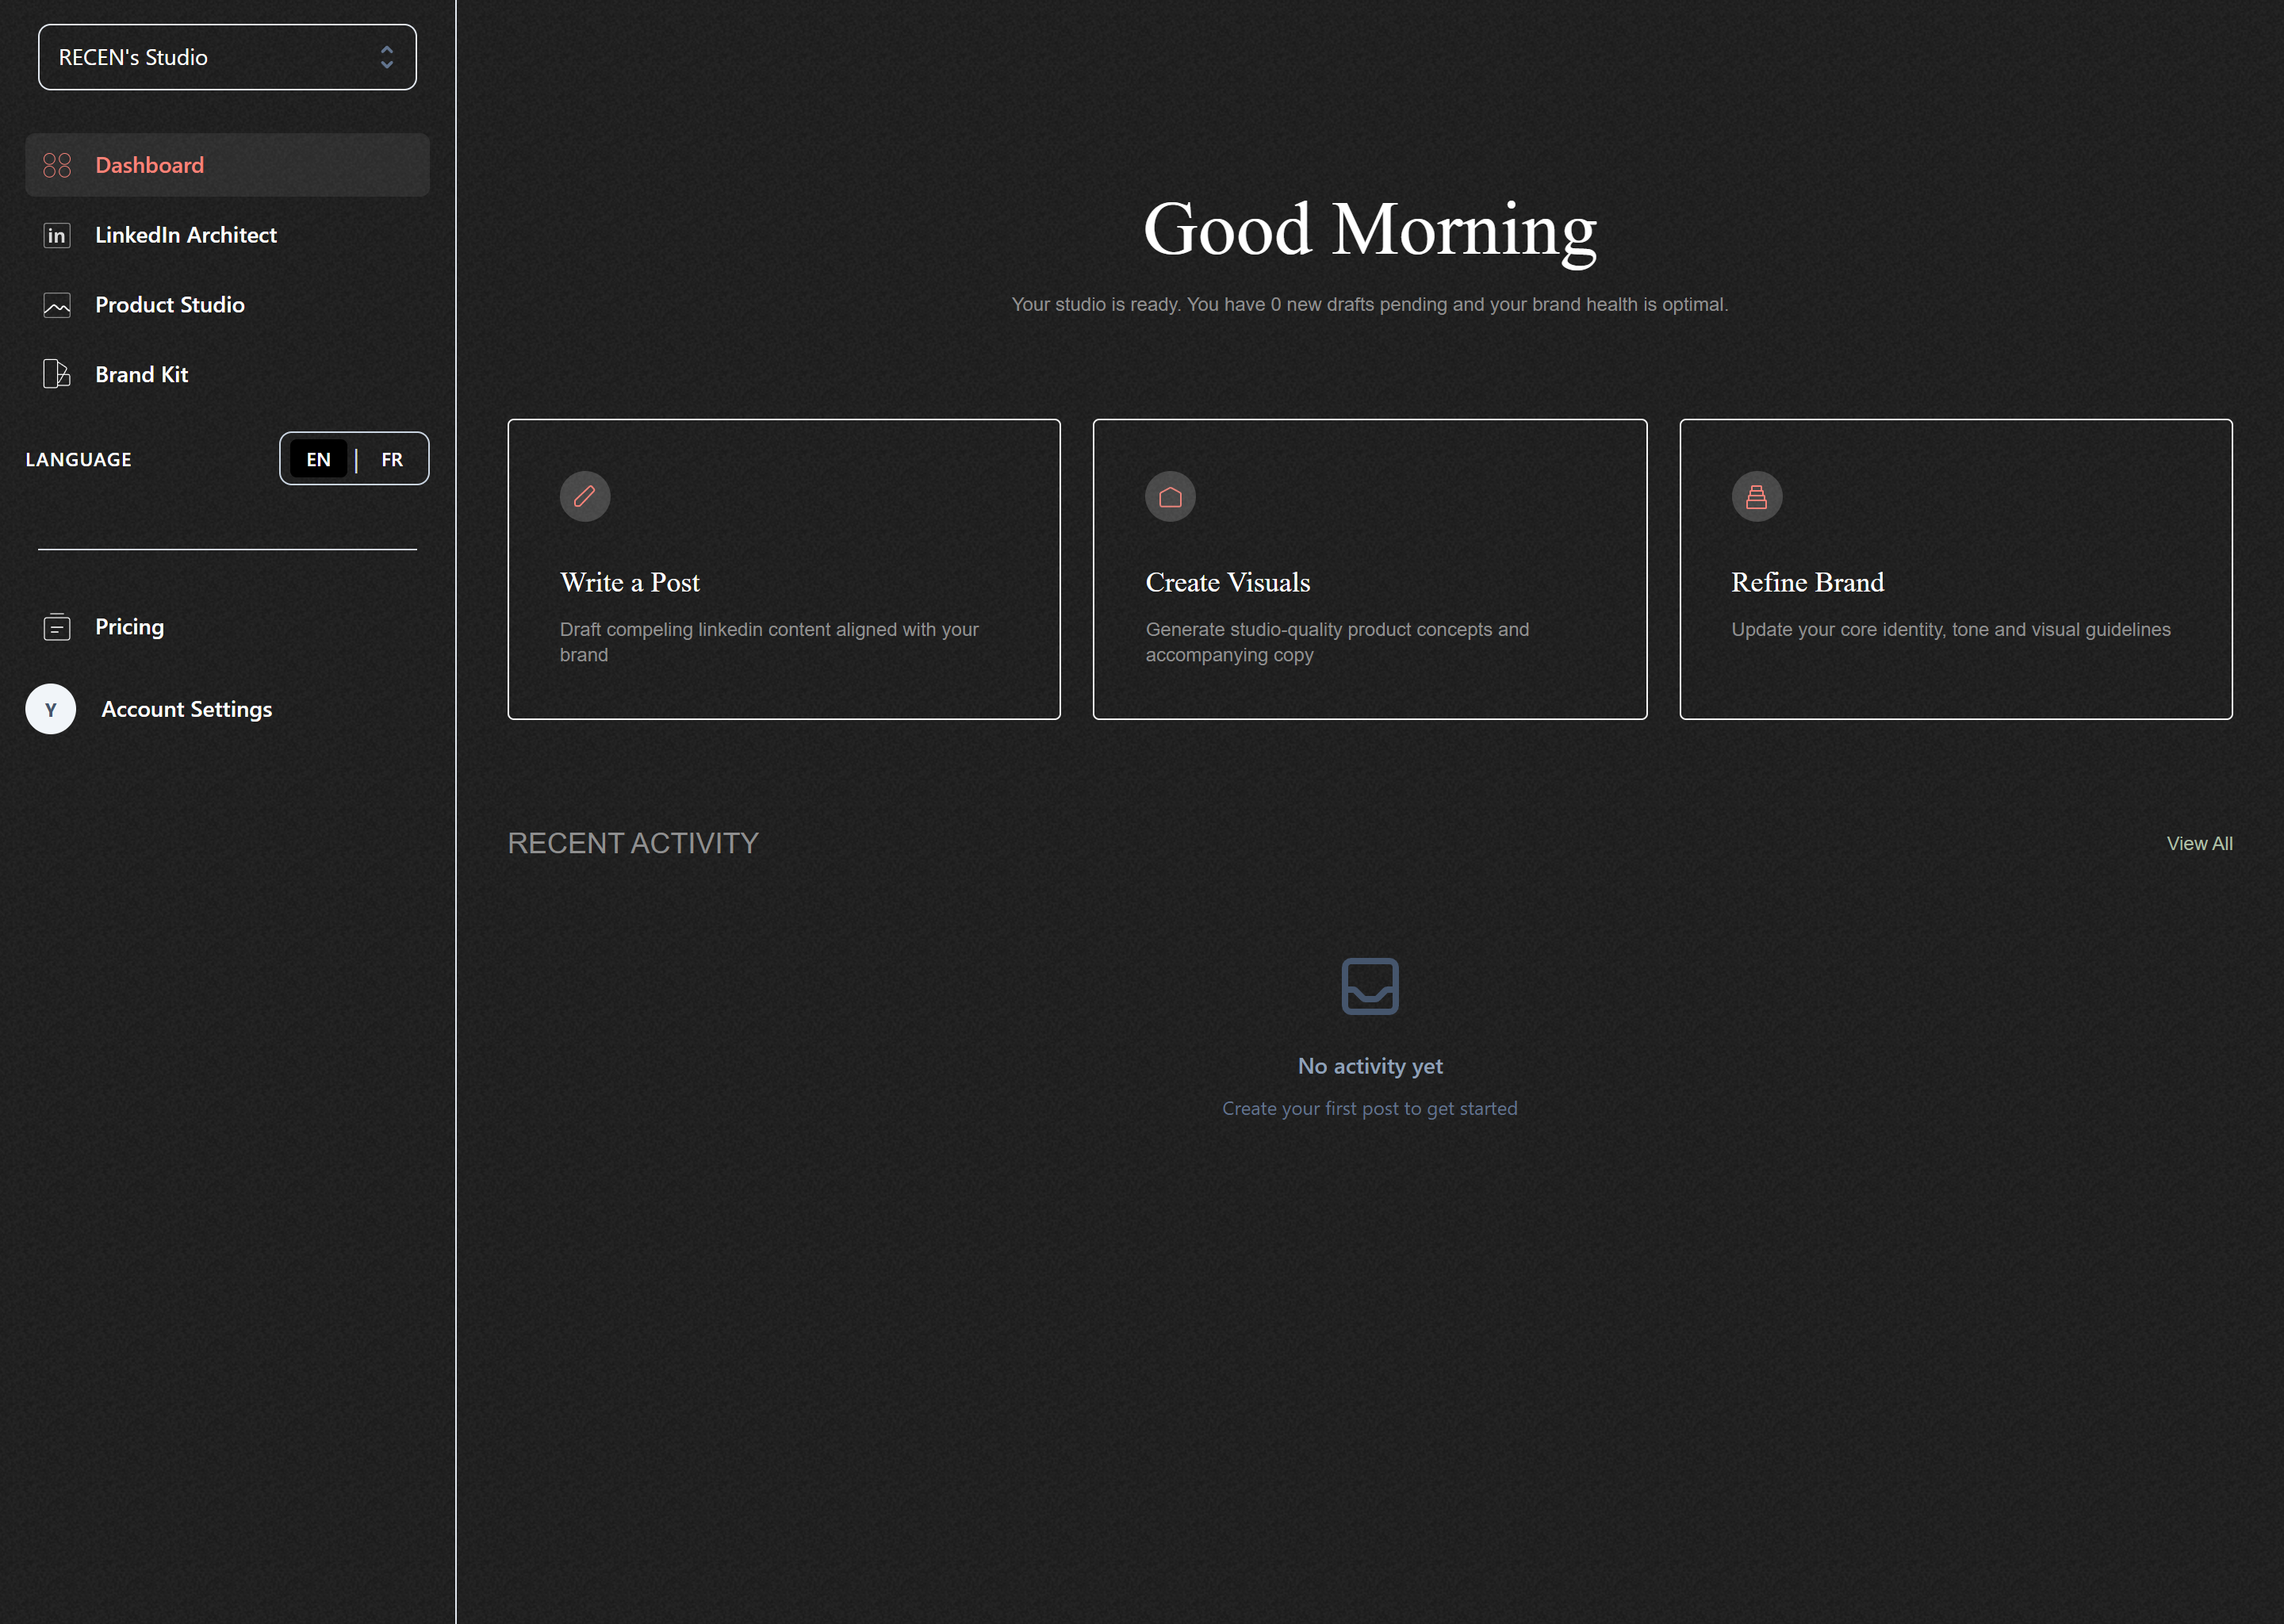The height and width of the screenshot is (1624, 2284).
Task: Open the Create Visuals card
Action: (1370, 569)
